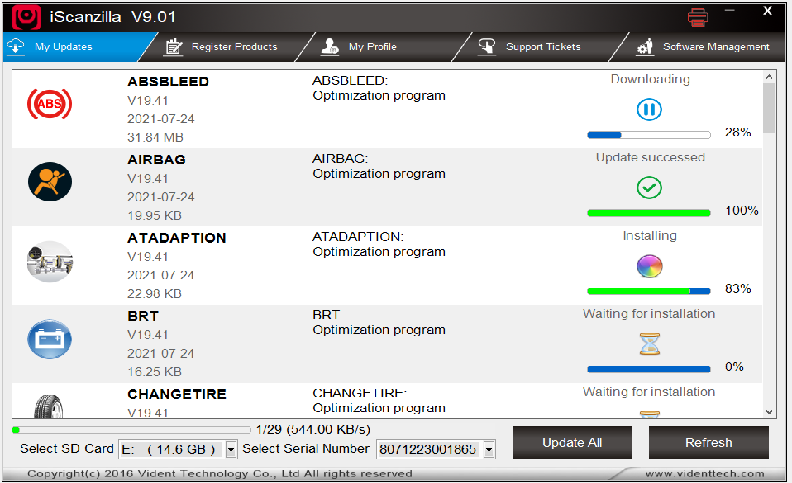Click the green AIRBAG update success checkmark
The image size is (792, 483).
click(x=649, y=187)
